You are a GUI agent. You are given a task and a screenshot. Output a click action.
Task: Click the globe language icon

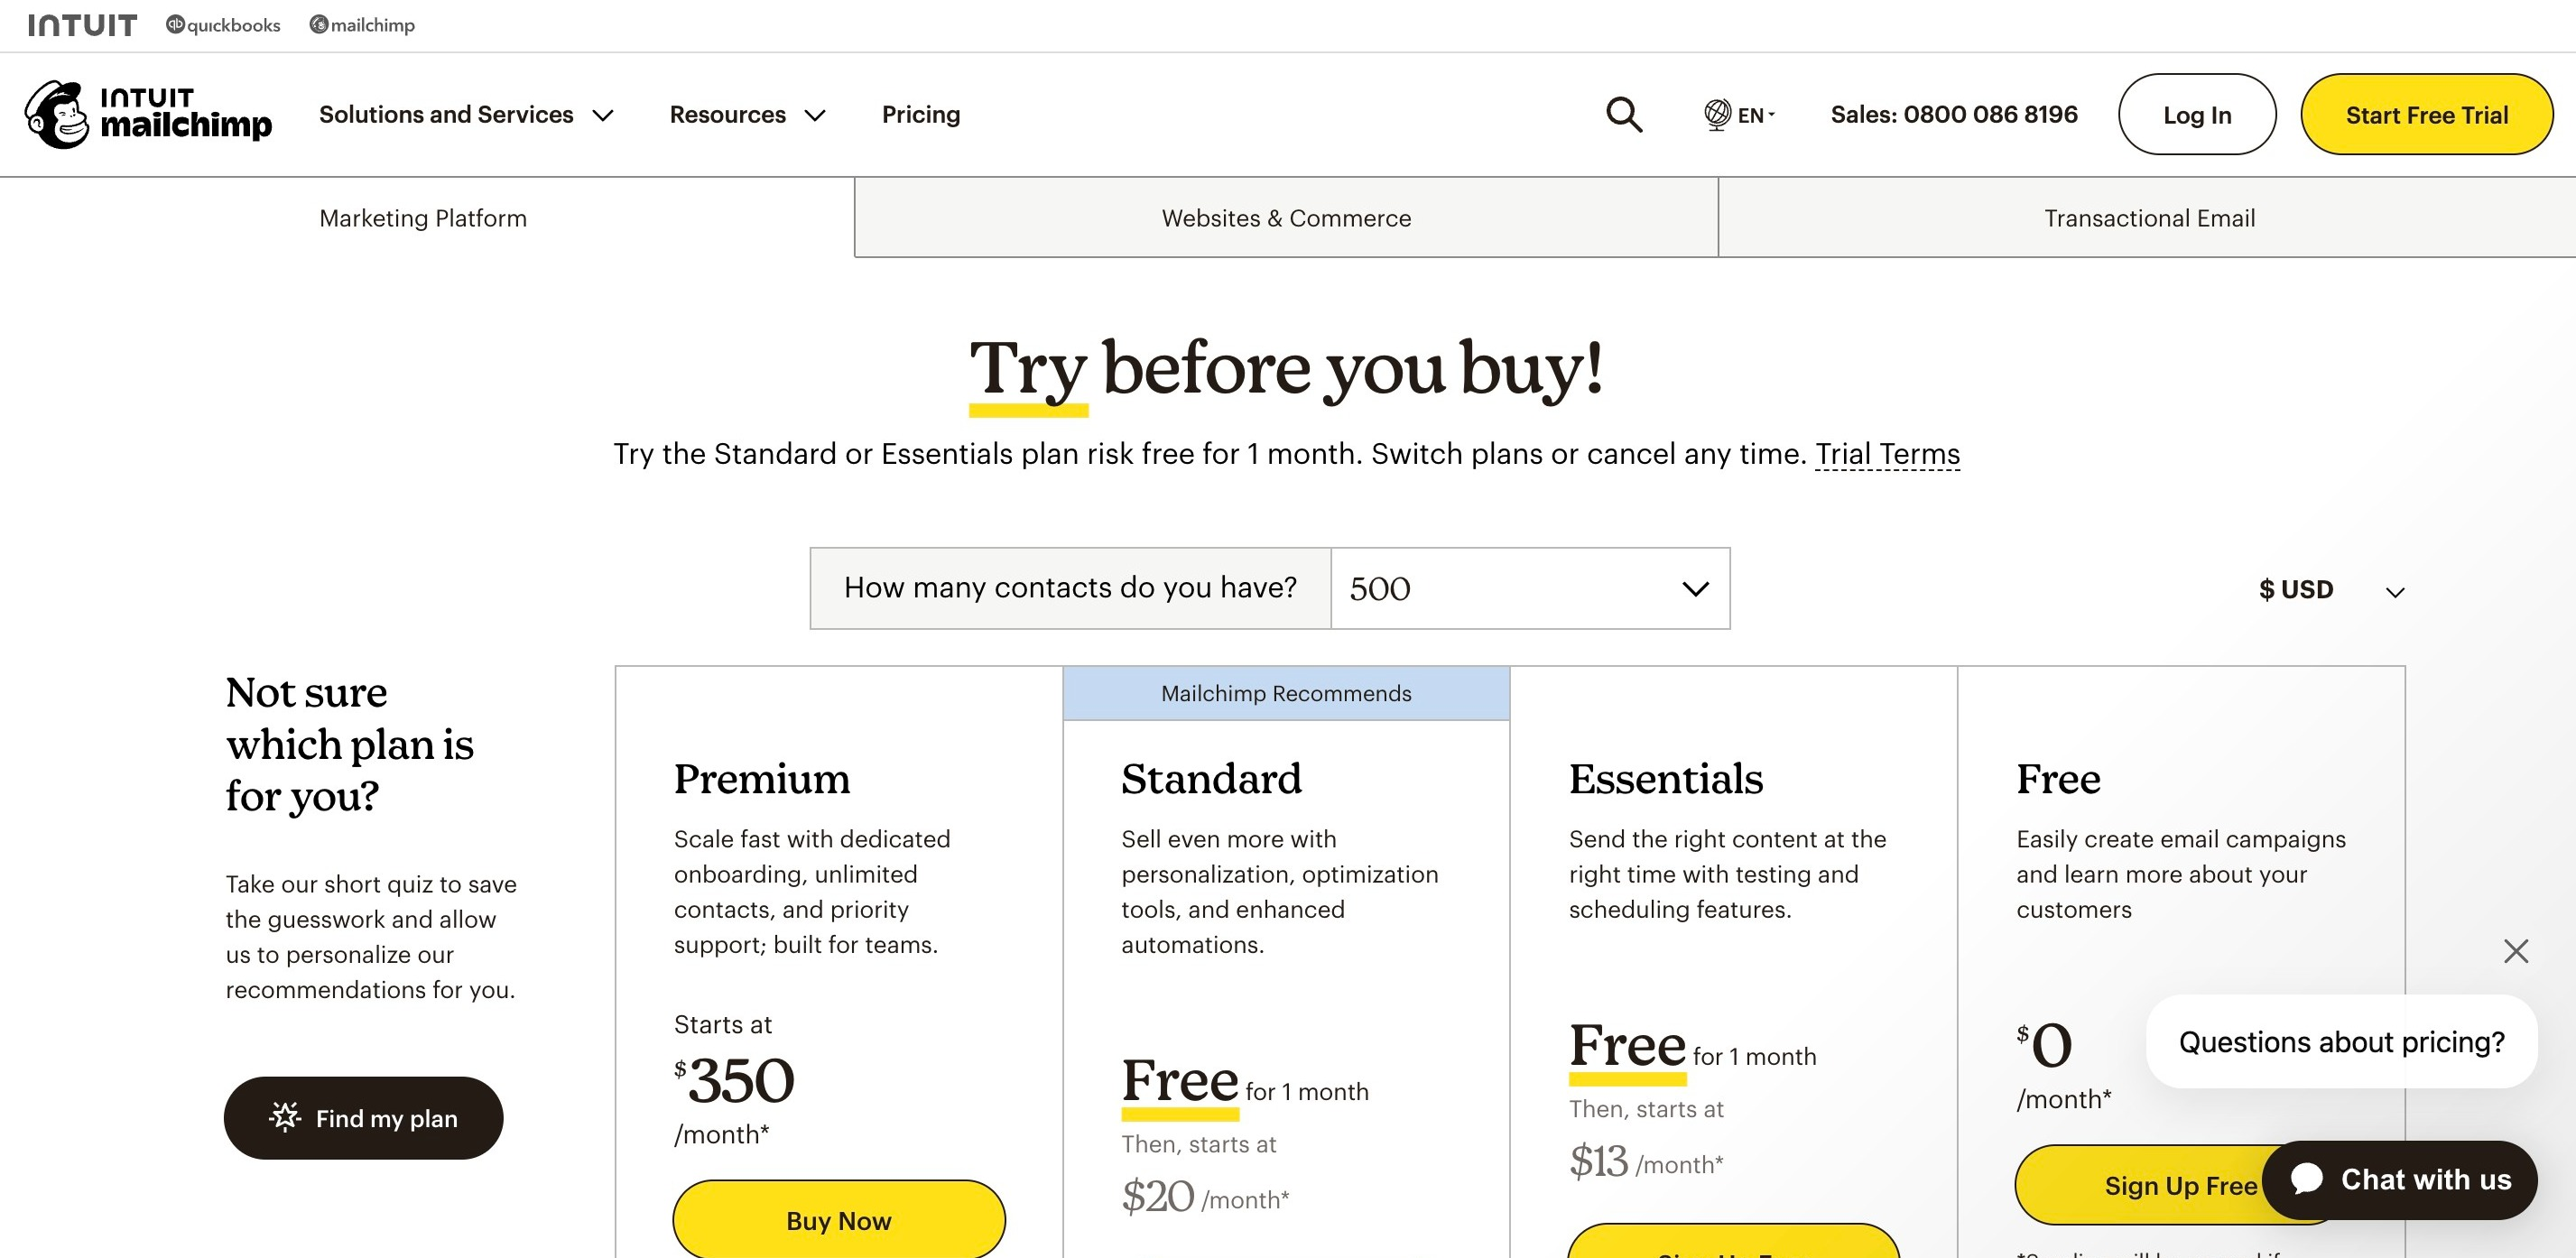click(1717, 114)
